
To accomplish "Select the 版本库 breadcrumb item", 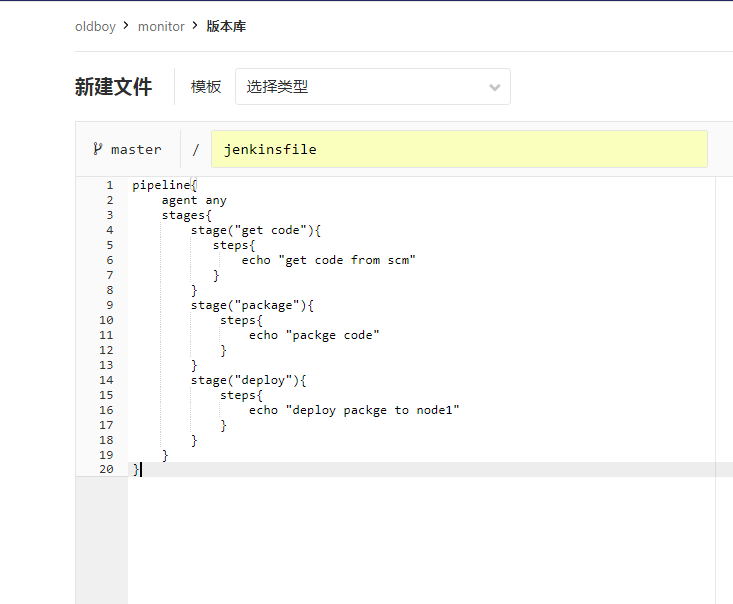I will click(226, 26).
